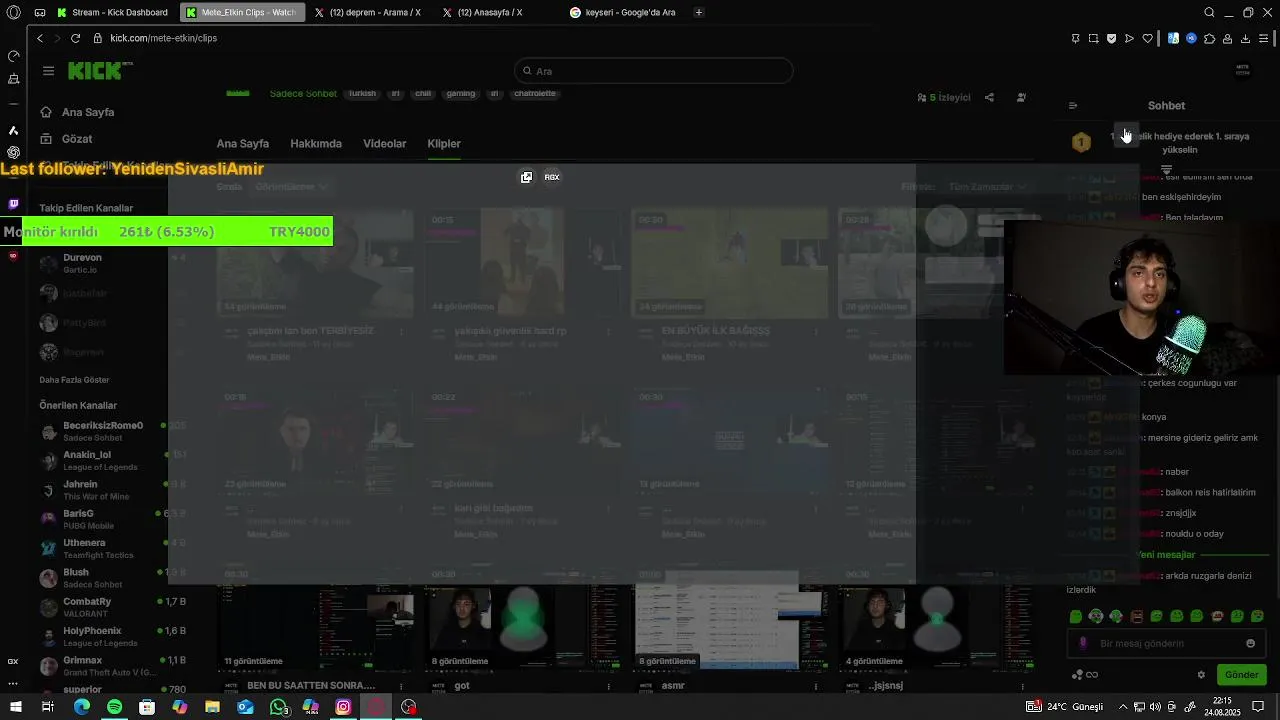This screenshot has width=1280, height=720.
Task: Open options menu for 'got' clip
Action: (609, 686)
